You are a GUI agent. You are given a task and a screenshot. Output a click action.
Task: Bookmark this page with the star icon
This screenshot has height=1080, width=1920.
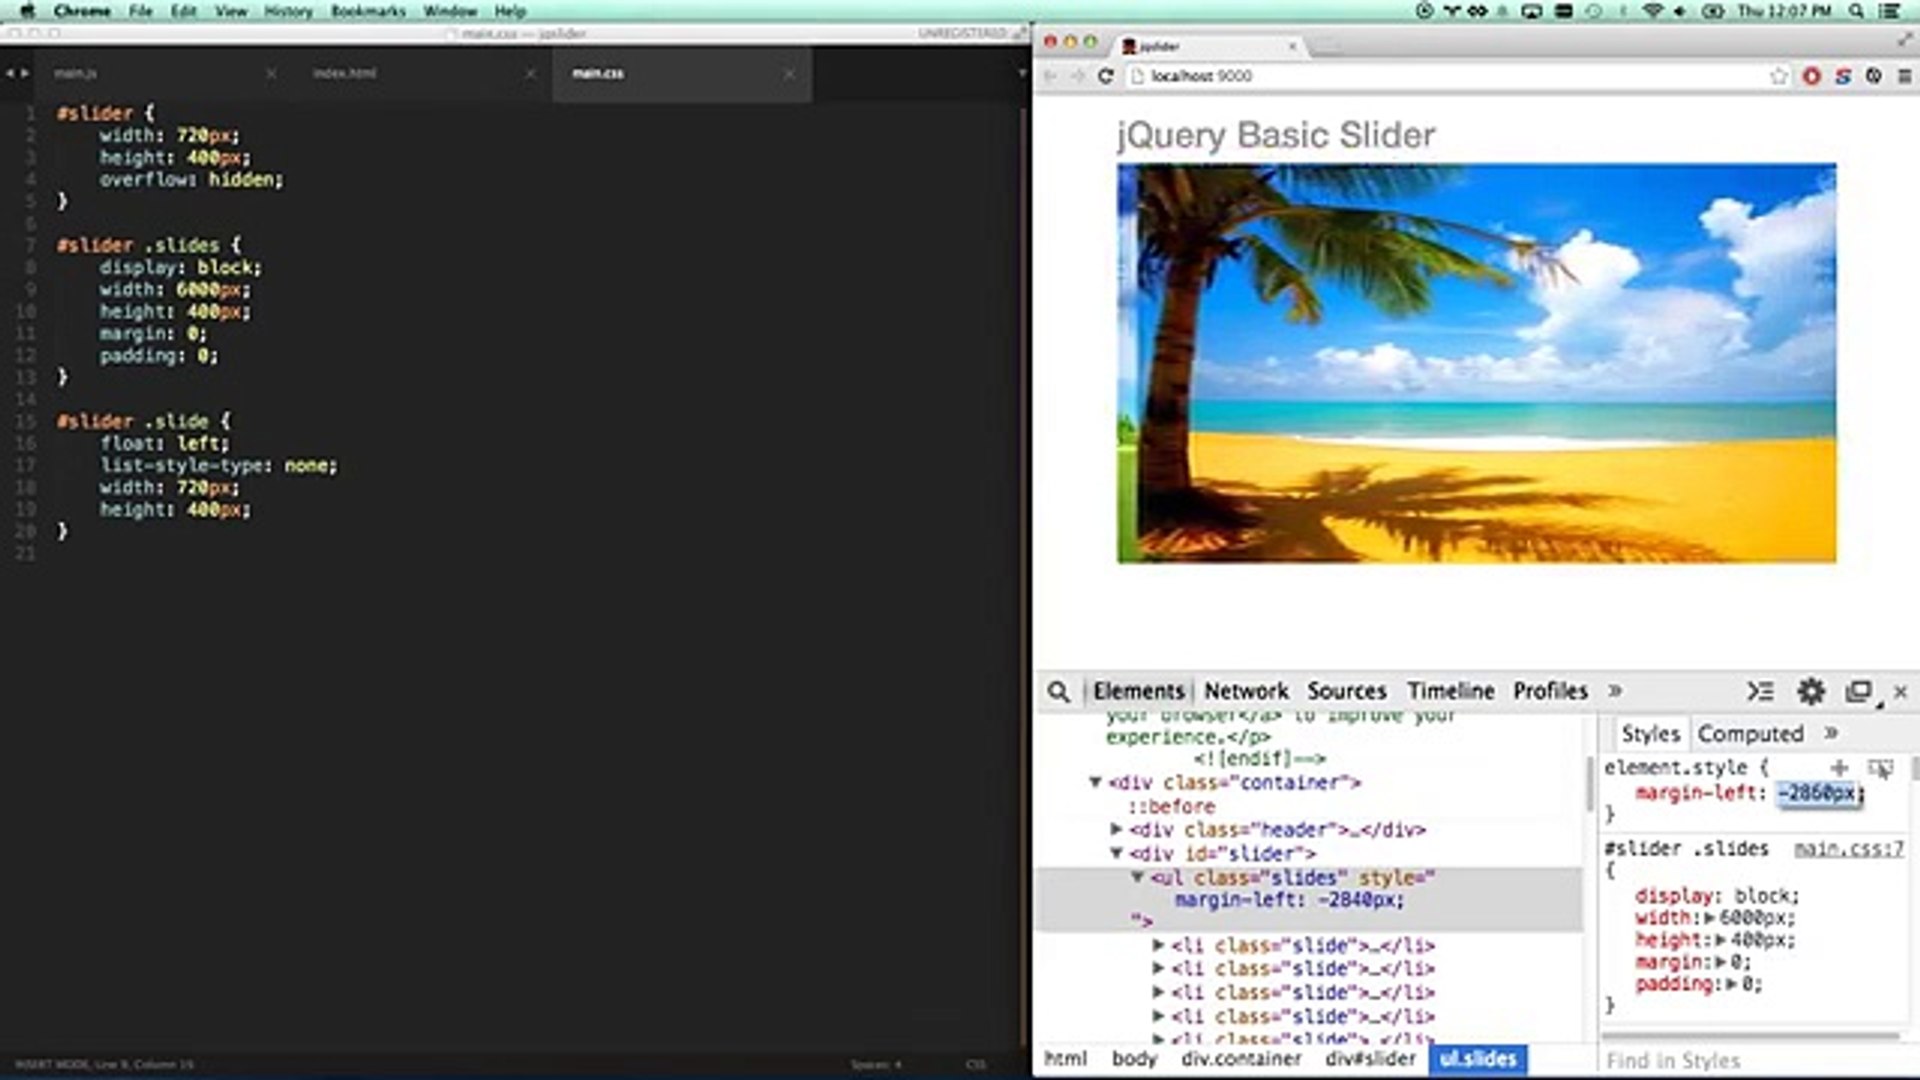1778,76
